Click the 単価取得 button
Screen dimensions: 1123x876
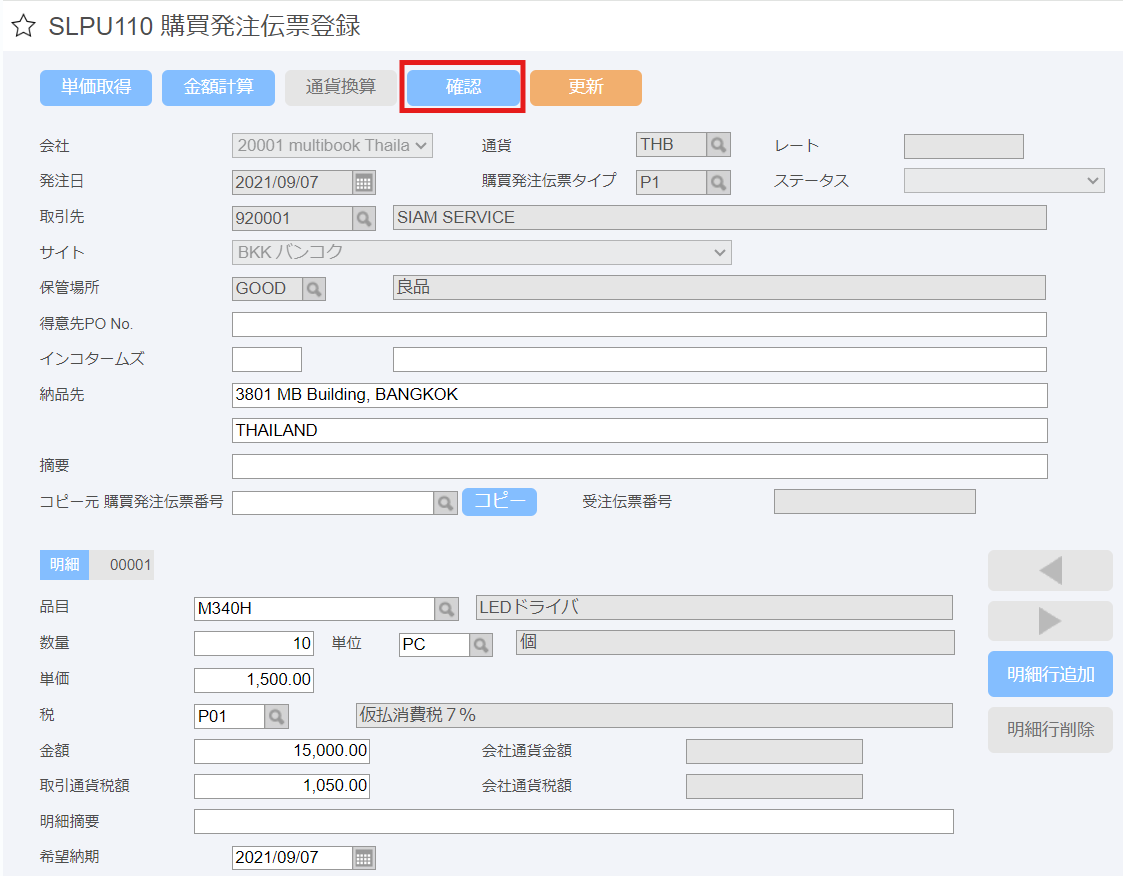click(x=96, y=87)
